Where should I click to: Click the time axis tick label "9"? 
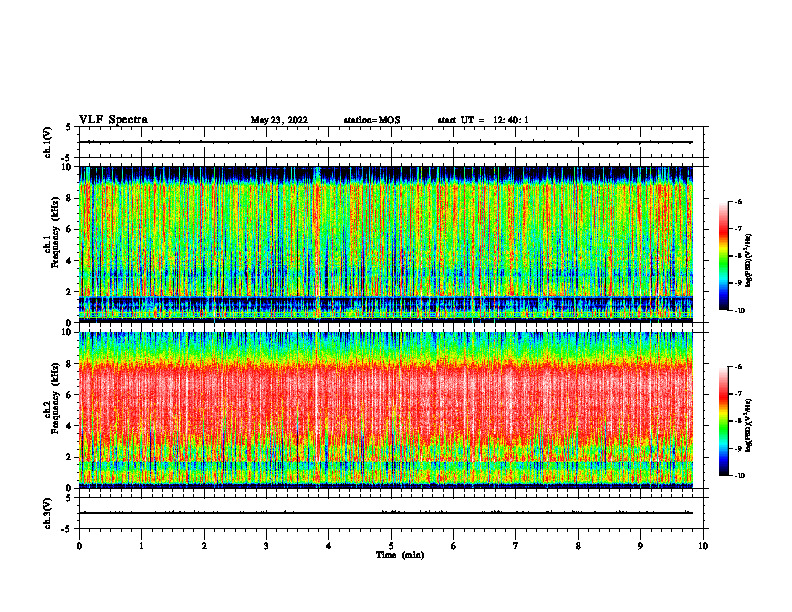point(640,546)
